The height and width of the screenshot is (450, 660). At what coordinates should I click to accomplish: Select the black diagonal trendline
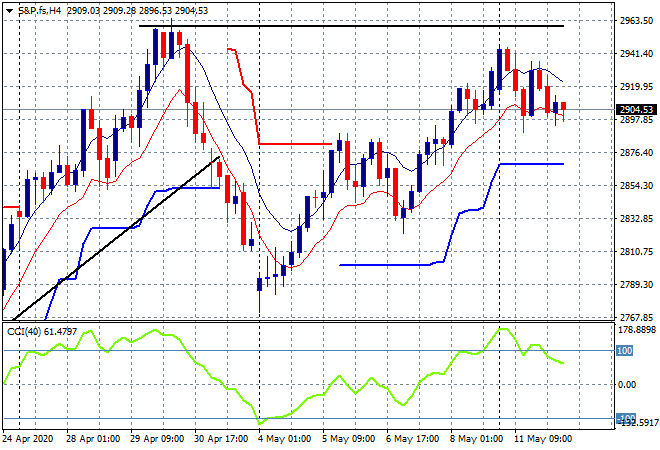pos(116,239)
